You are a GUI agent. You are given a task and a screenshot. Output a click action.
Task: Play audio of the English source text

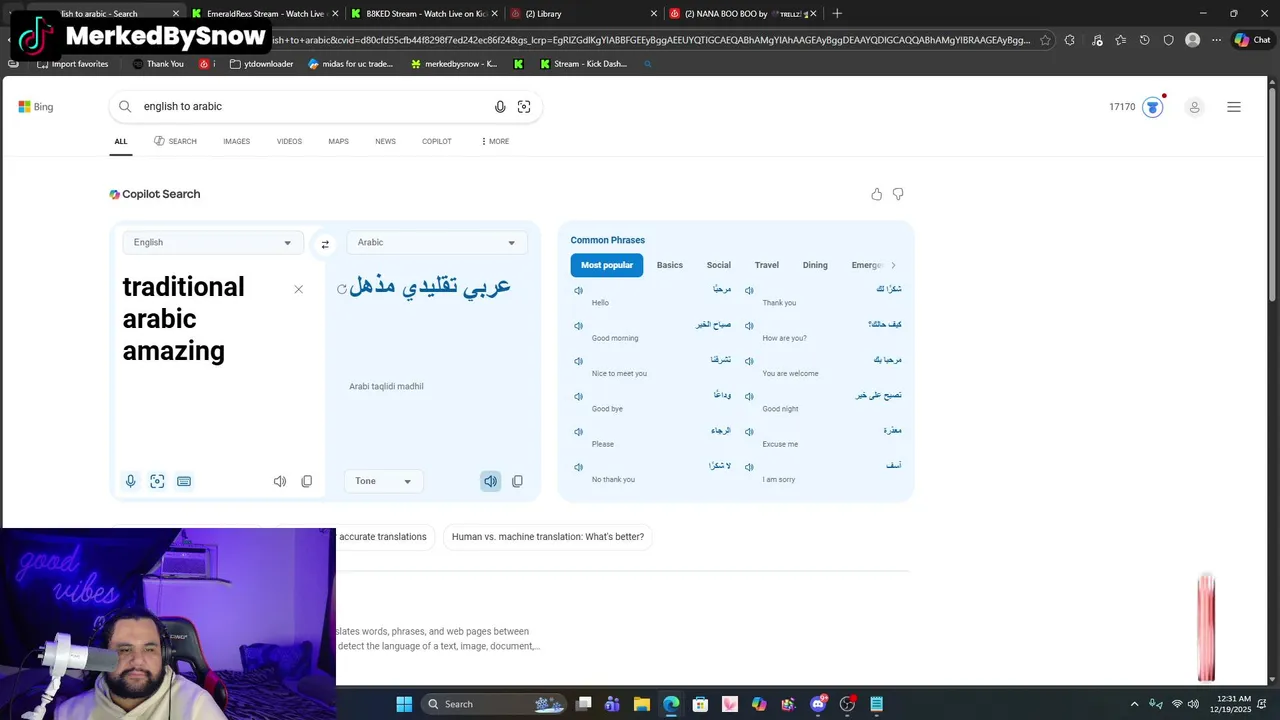coord(280,481)
